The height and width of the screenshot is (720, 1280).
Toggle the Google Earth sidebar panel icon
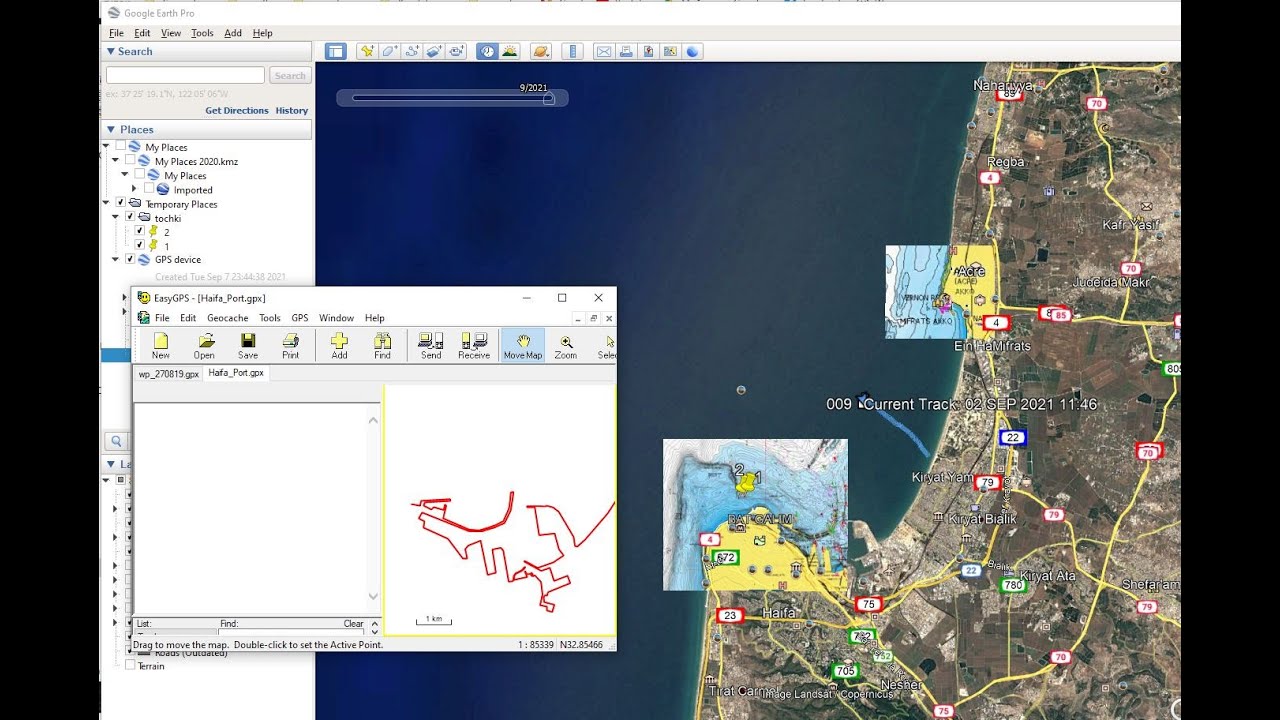coord(335,51)
